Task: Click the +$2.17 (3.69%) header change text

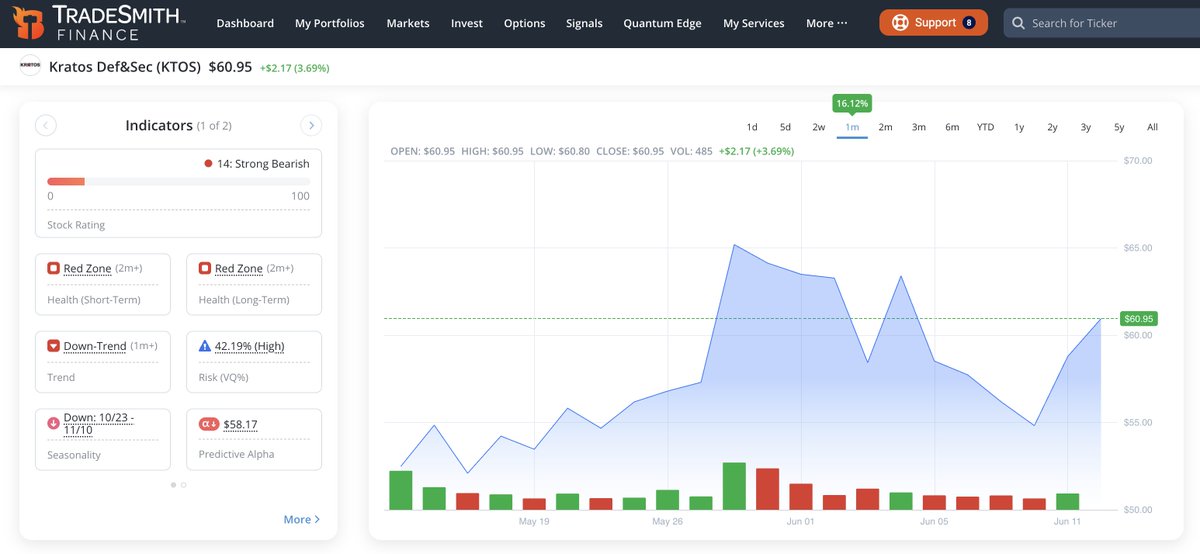Action: [295, 68]
